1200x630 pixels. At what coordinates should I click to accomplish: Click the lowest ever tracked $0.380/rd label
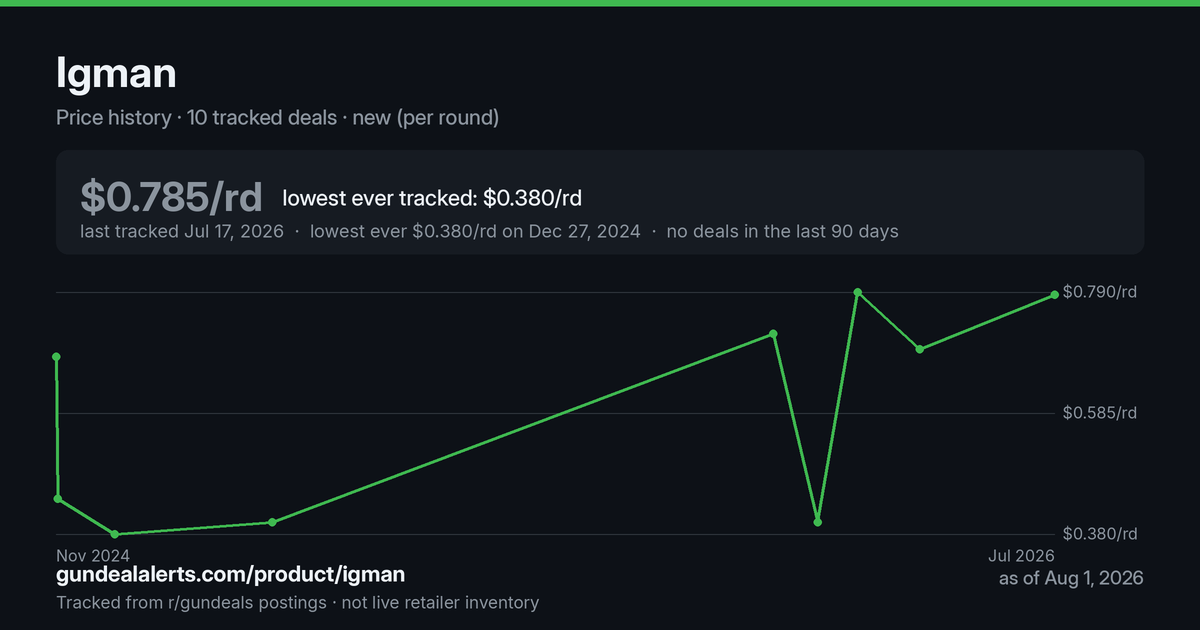pyautogui.click(x=432, y=198)
